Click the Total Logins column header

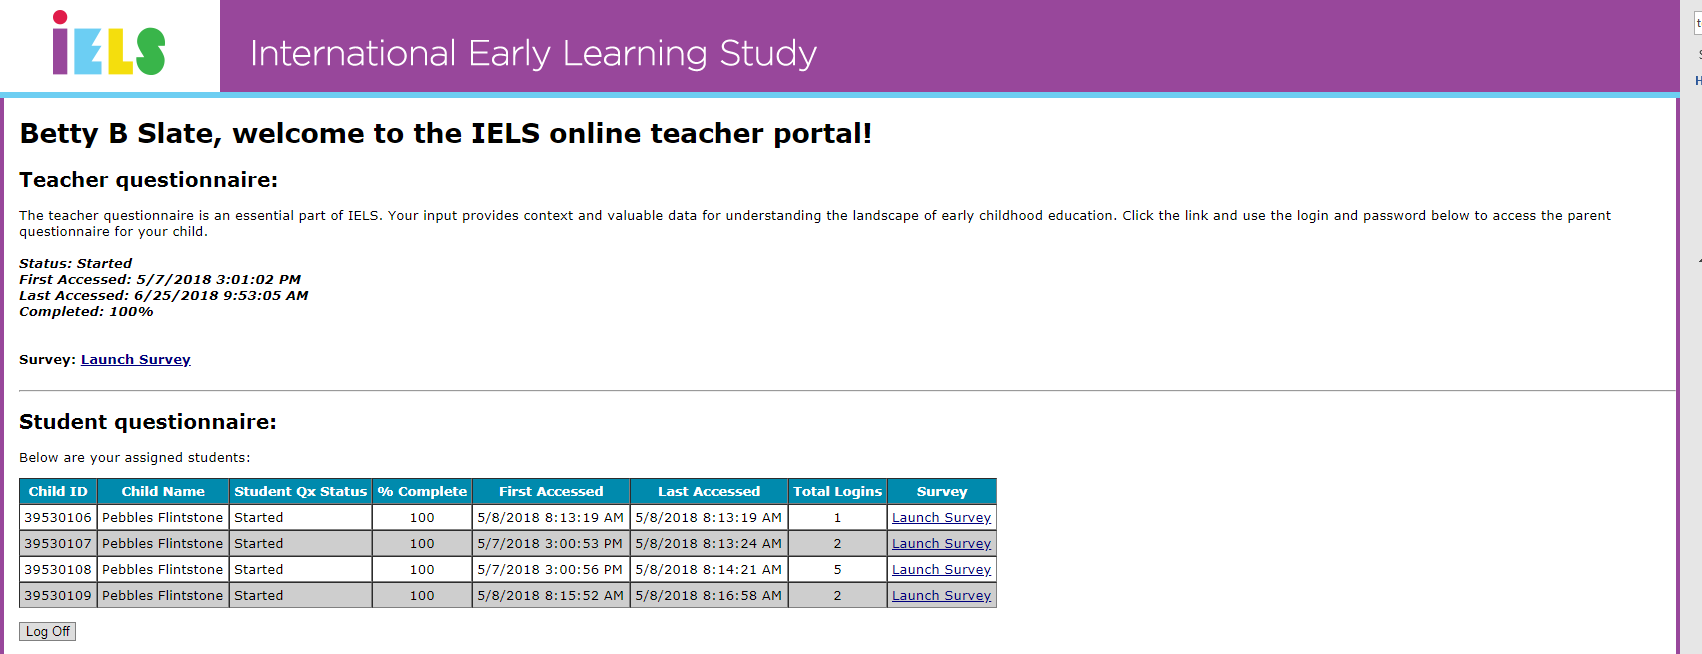[x=838, y=492]
